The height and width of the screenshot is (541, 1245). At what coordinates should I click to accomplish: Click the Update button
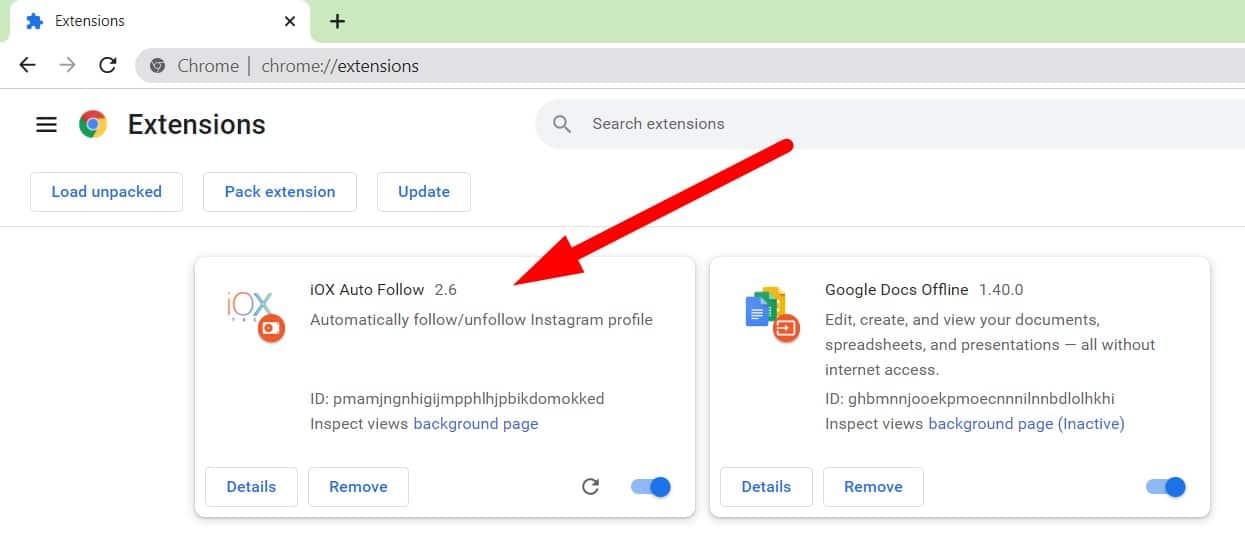coord(423,192)
